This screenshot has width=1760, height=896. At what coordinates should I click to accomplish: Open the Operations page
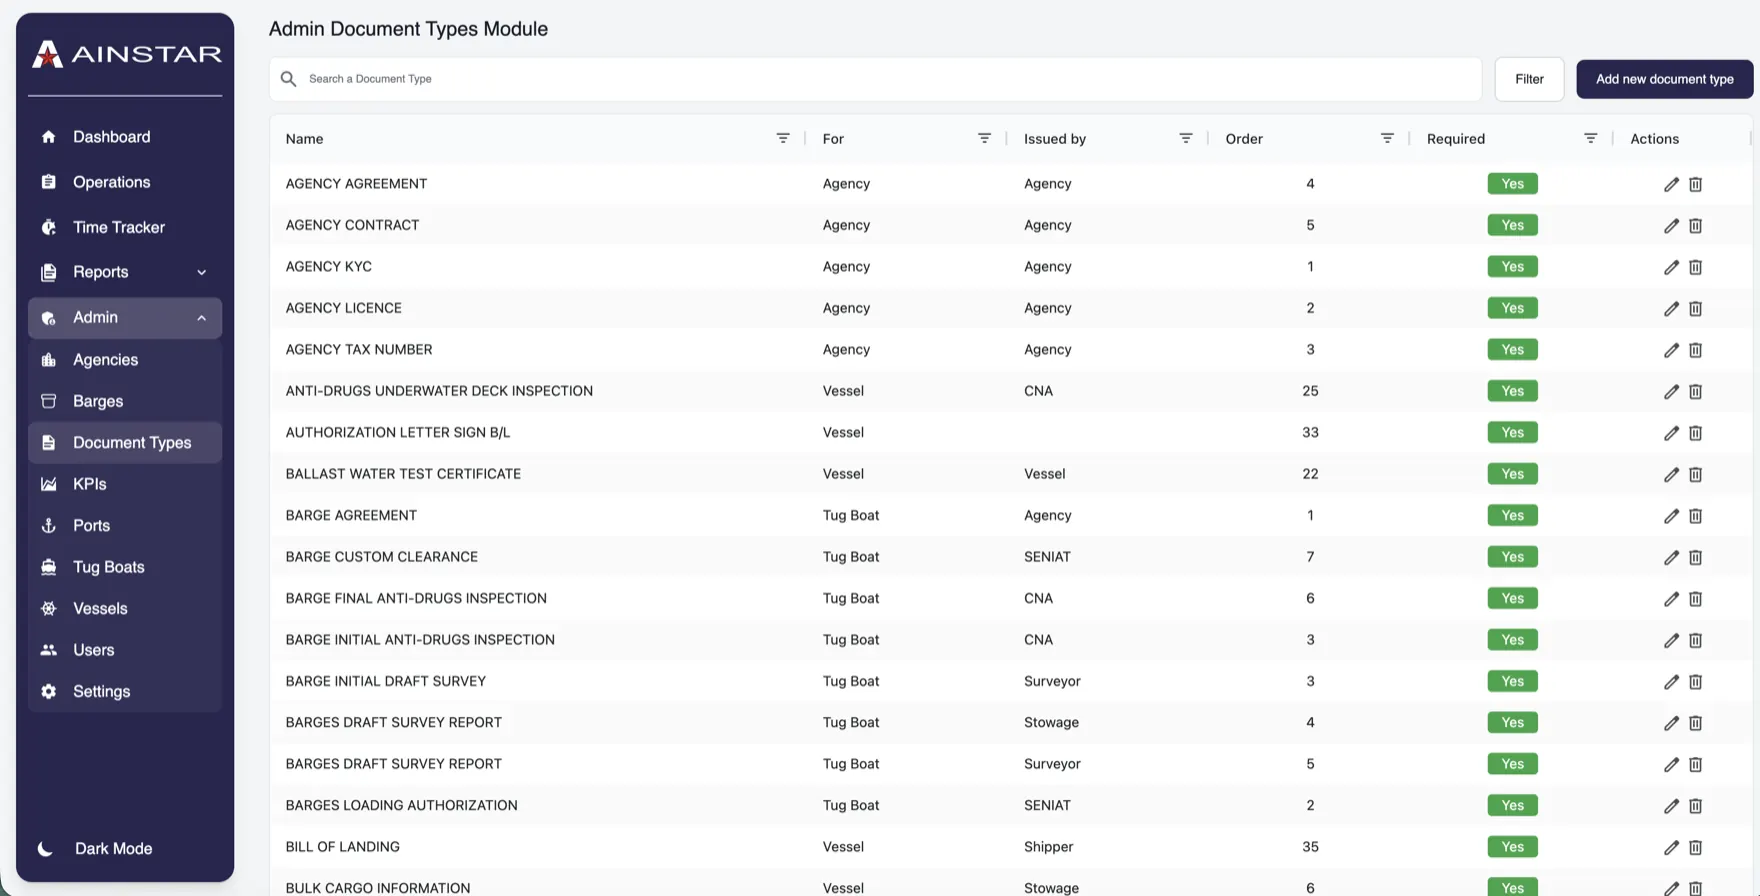[125, 182]
